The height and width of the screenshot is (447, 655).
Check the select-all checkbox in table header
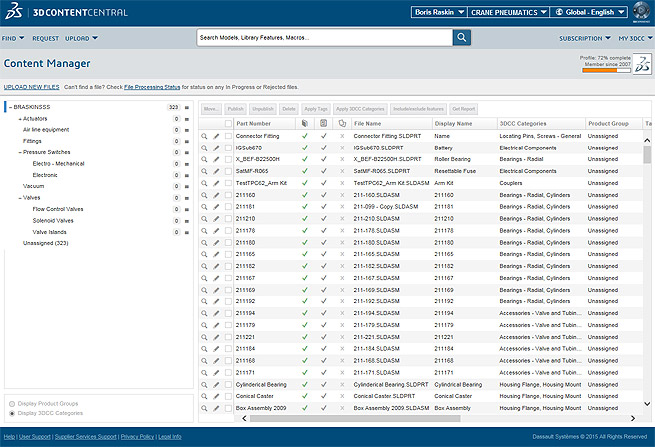point(228,123)
